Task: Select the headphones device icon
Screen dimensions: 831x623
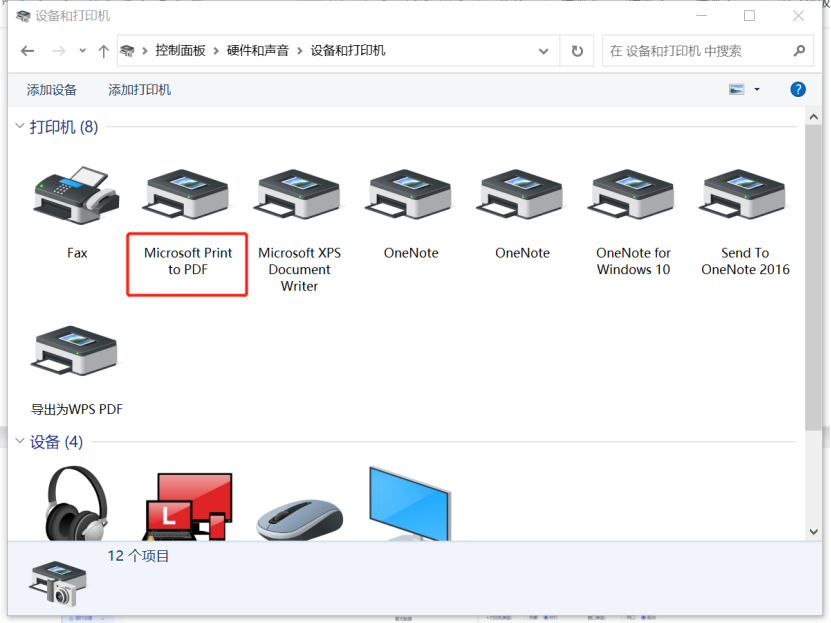Action: pos(77,503)
